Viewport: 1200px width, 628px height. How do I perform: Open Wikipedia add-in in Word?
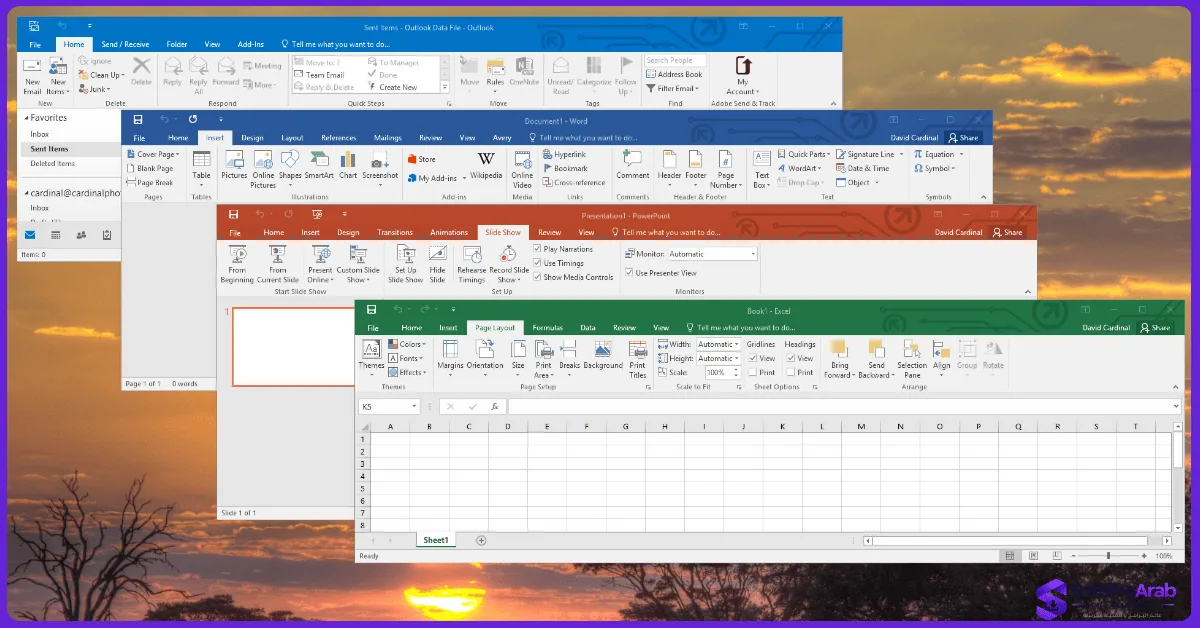tap(486, 165)
